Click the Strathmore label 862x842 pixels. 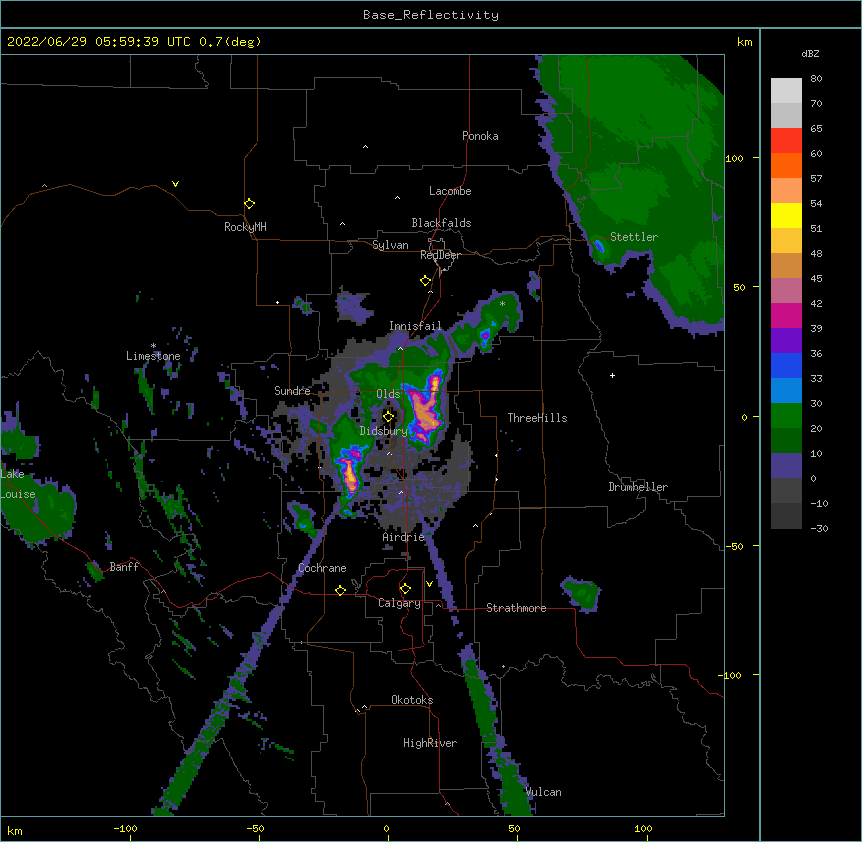pos(516,608)
